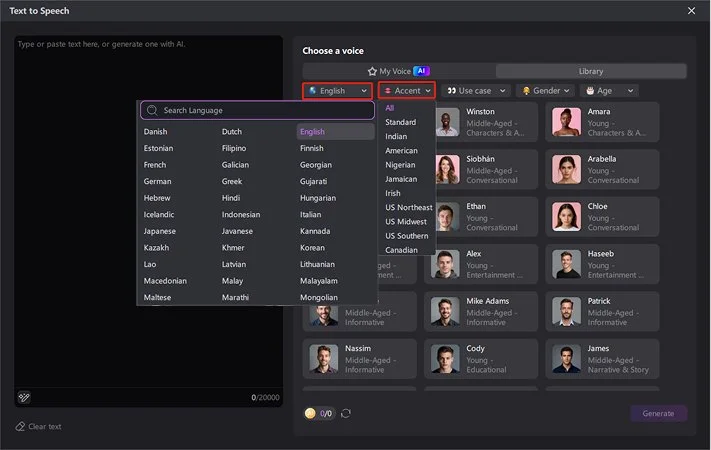Click the AI text generation icon

[25, 397]
